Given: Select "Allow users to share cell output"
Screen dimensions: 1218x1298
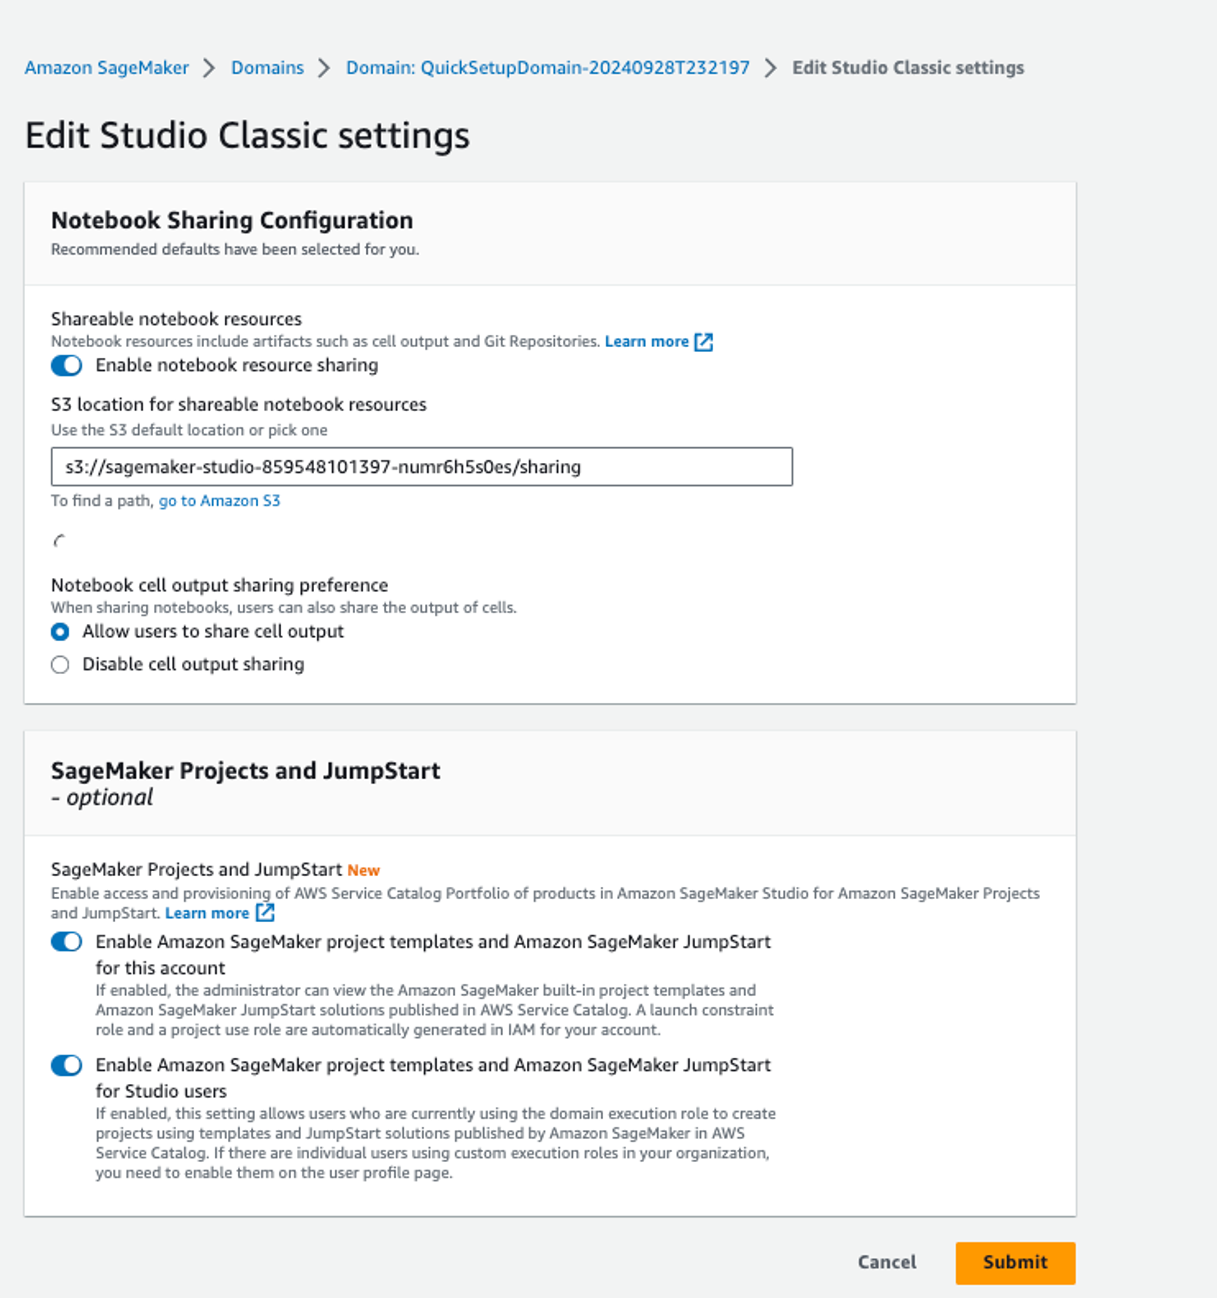Looking at the screenshot, I should coord(59,631).
